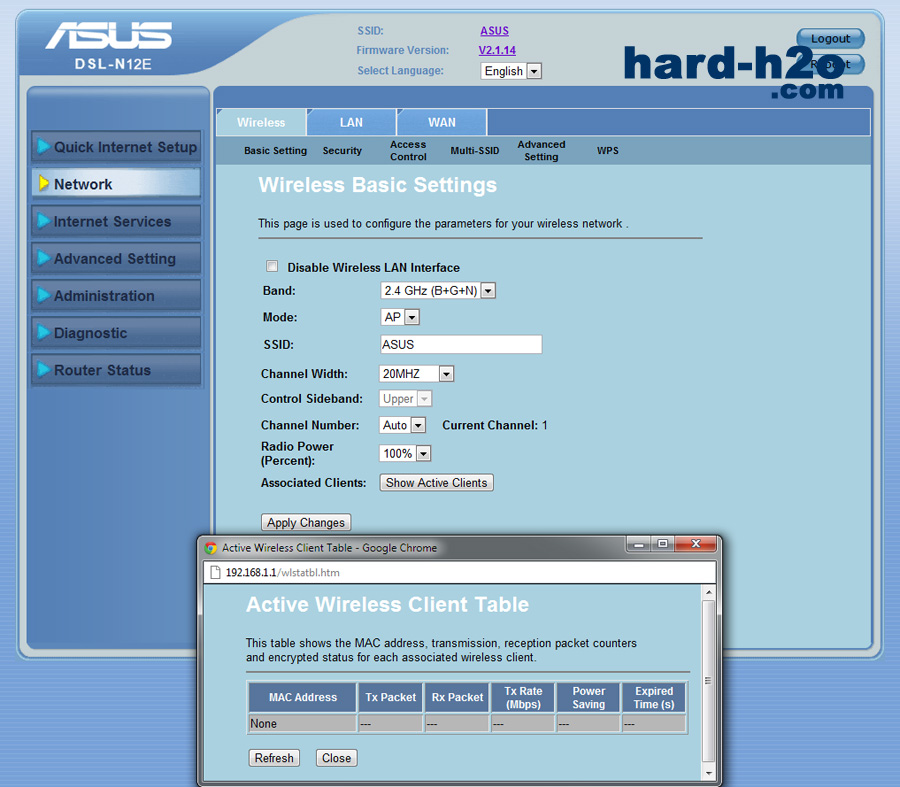Open Quick Internet Setup in the sidebar
Viewport: 900px width, 787px height.
point(117,147)
